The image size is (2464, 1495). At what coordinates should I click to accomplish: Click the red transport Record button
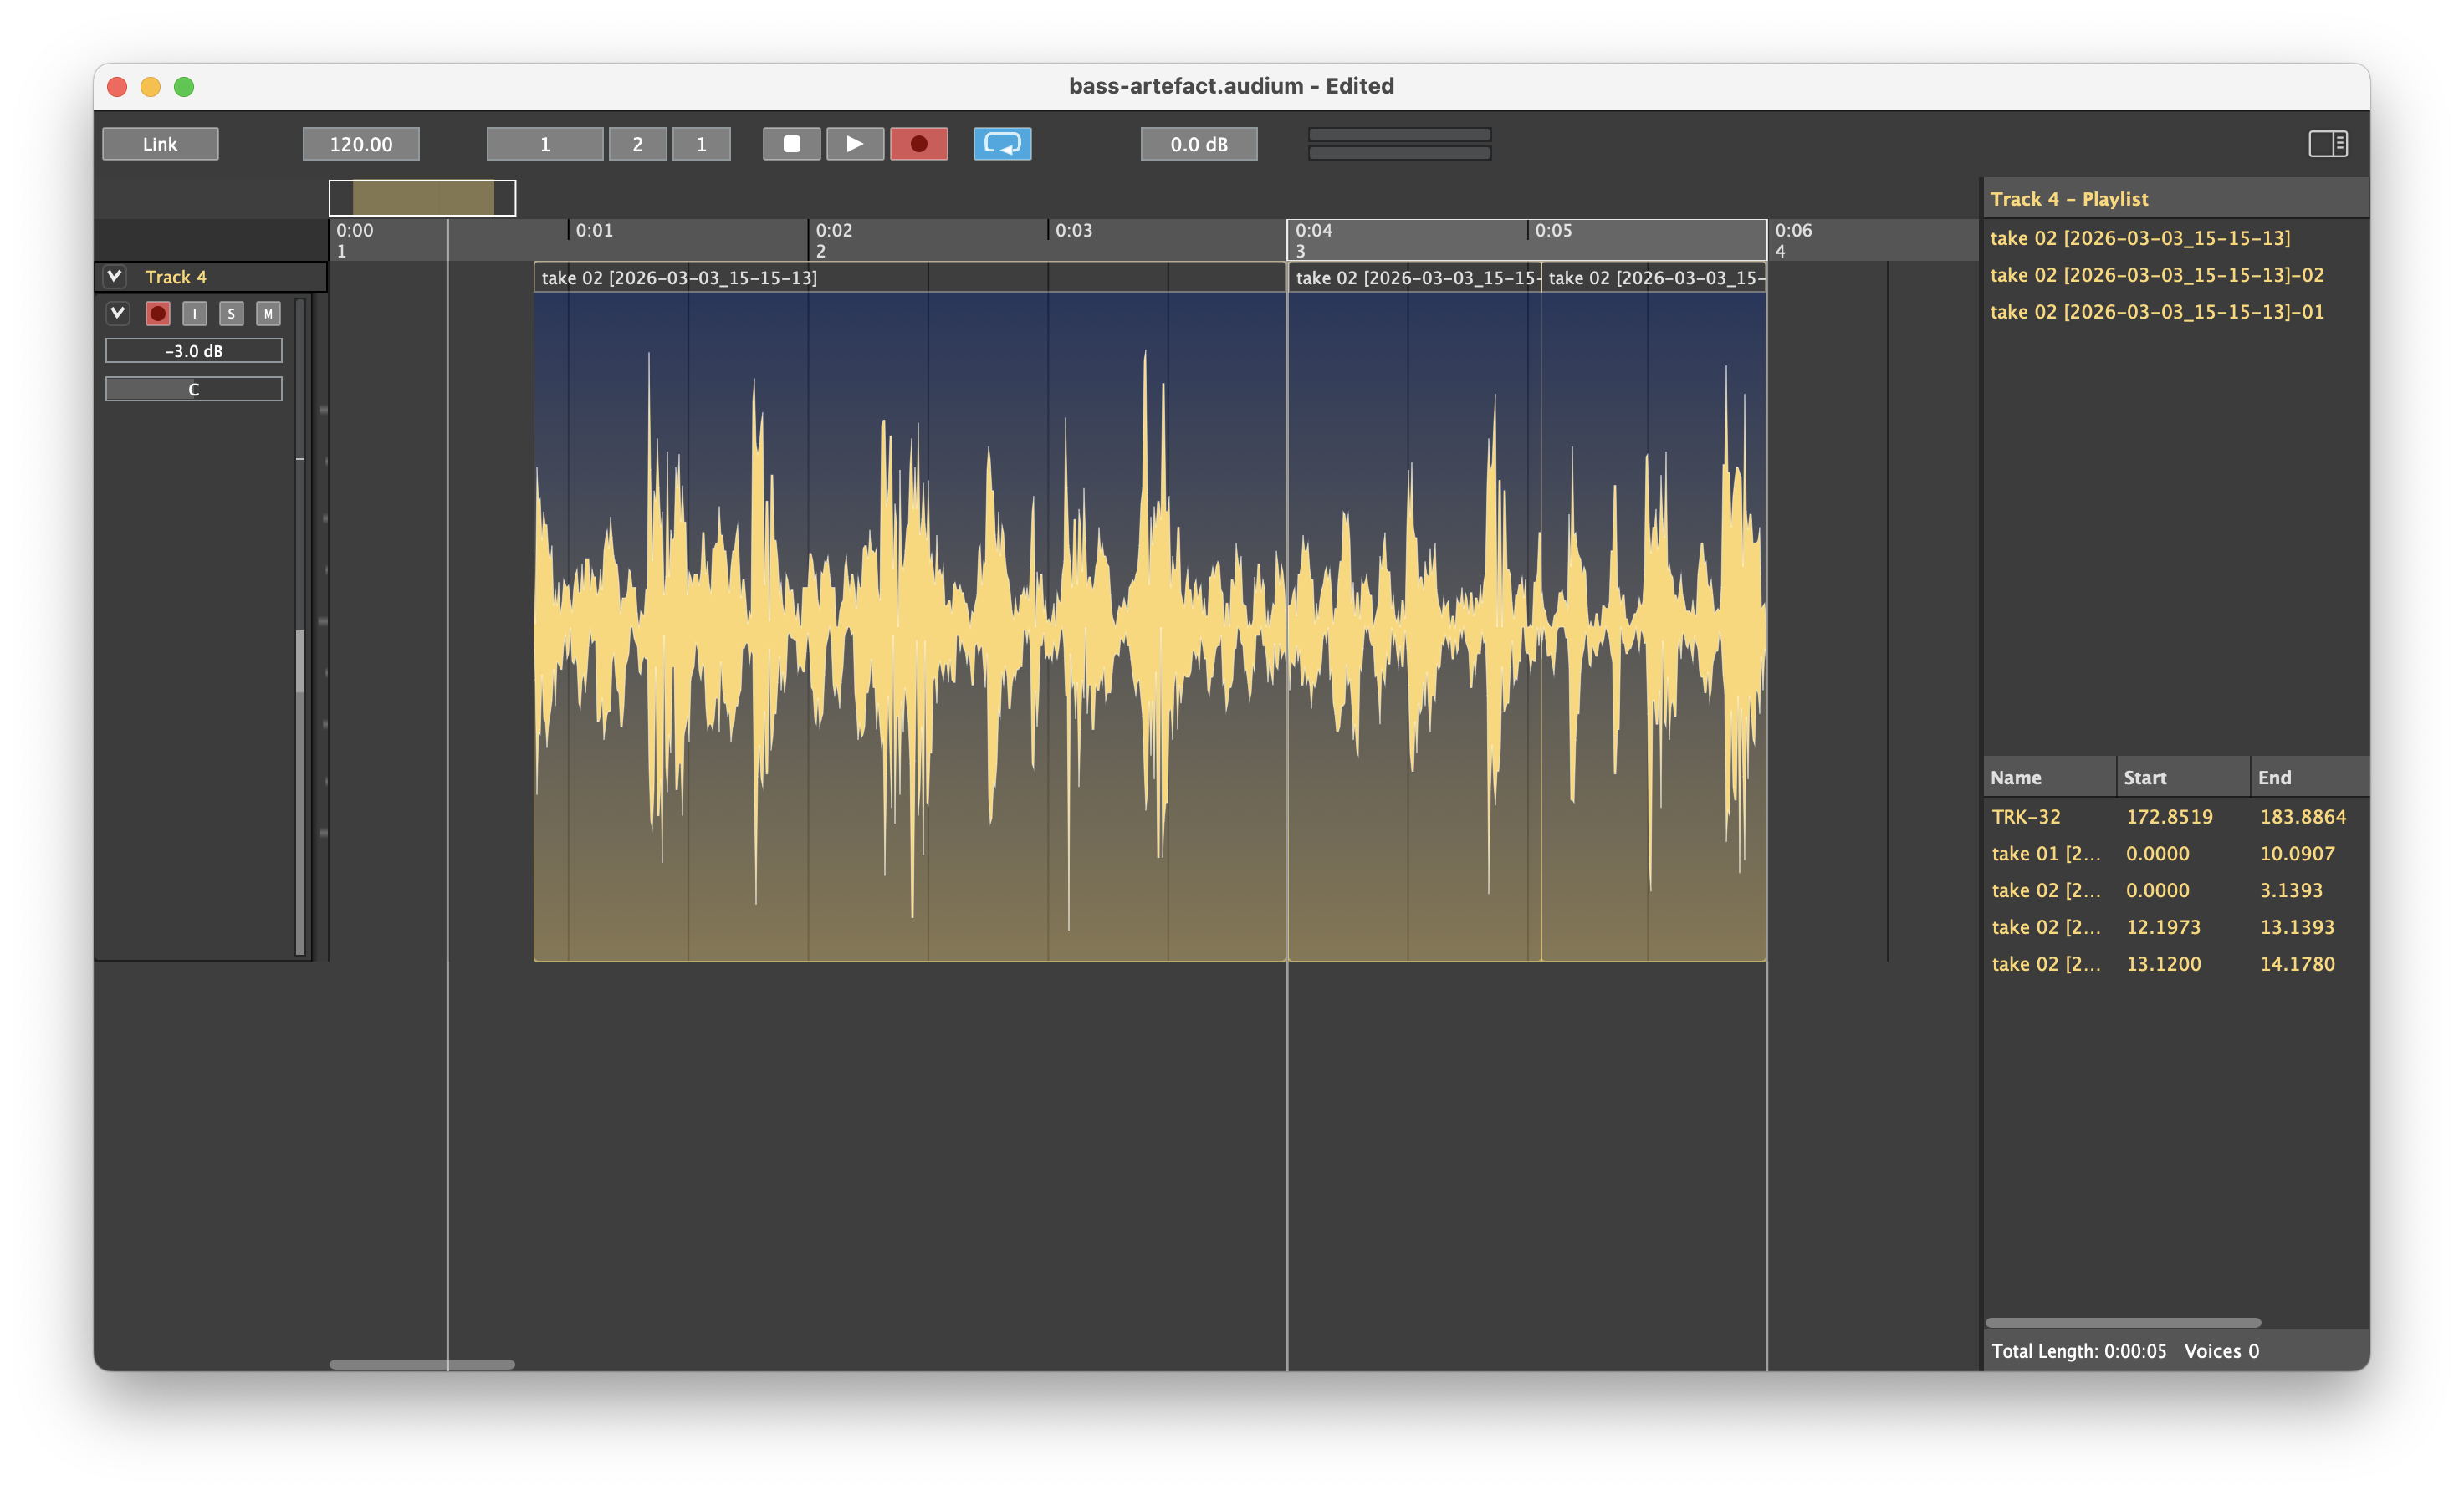(918, 144)
